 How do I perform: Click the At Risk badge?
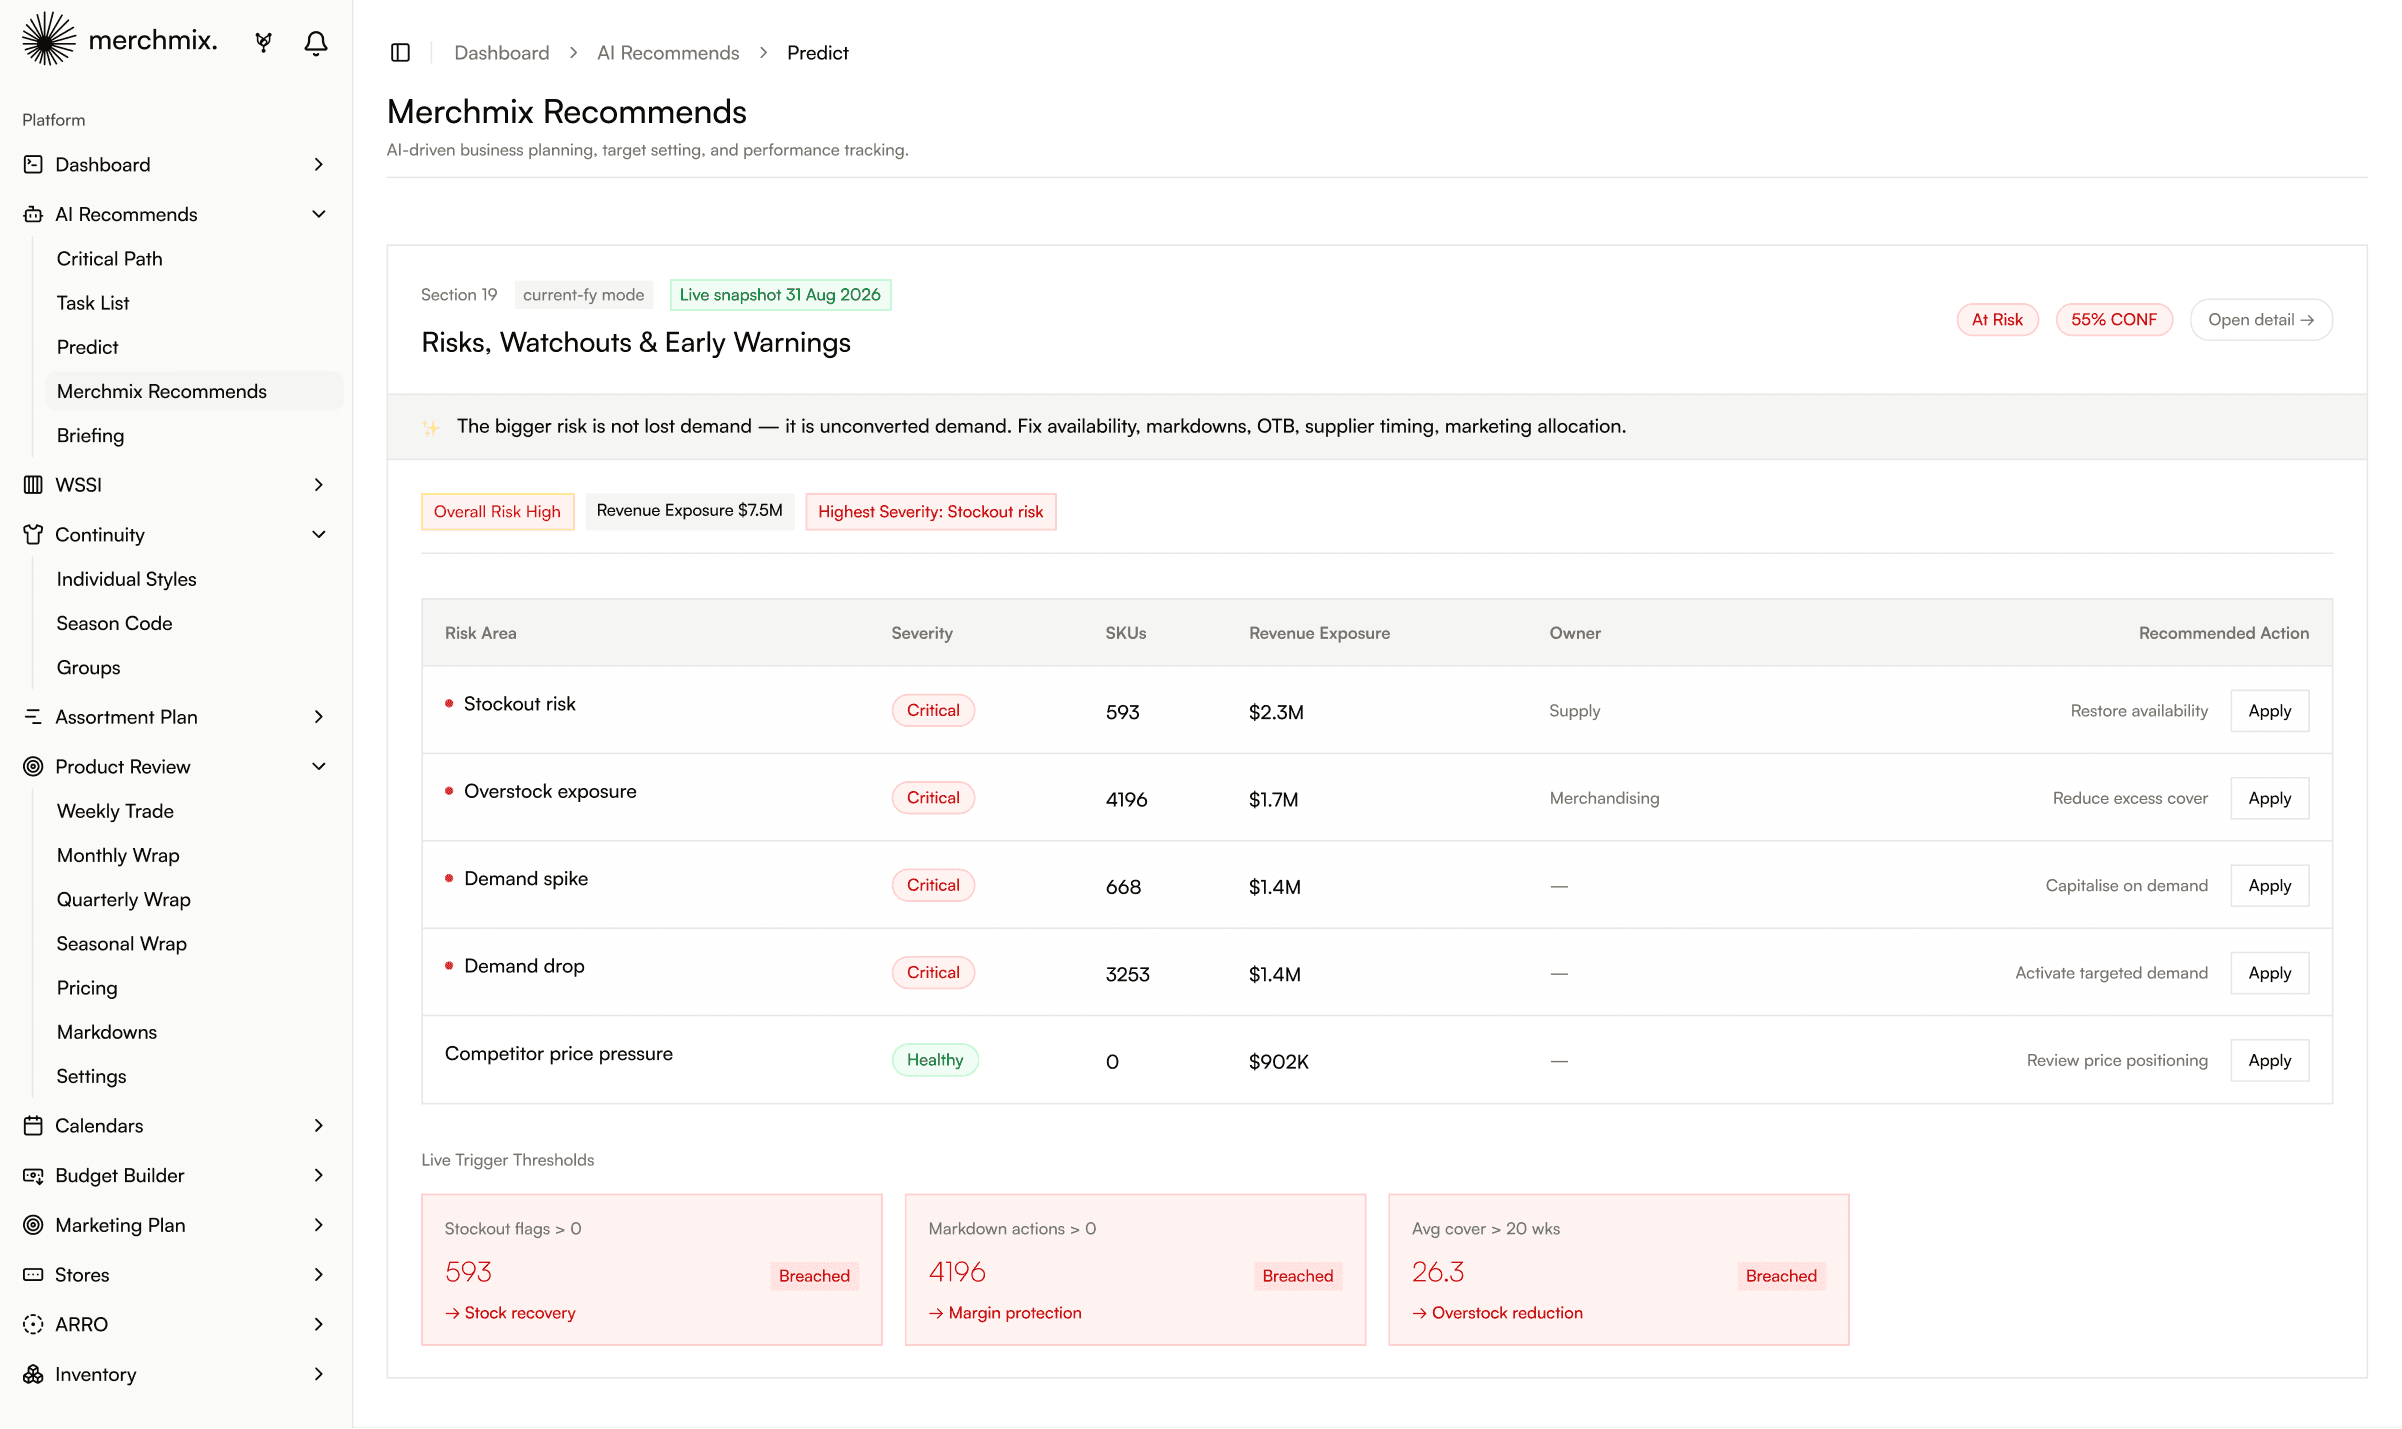[1997, 320]
